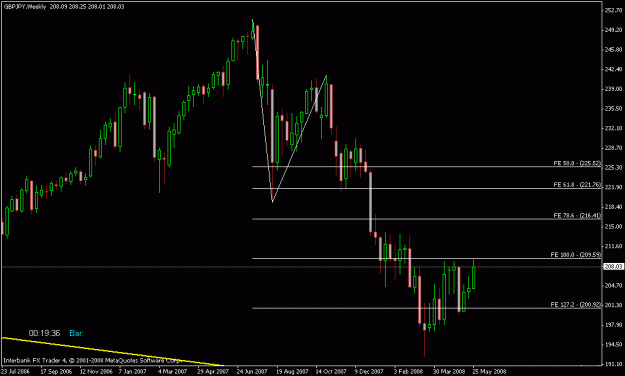
Task: Click the 17 Sep 2006 date label
Action: click(x=56, y=371)
